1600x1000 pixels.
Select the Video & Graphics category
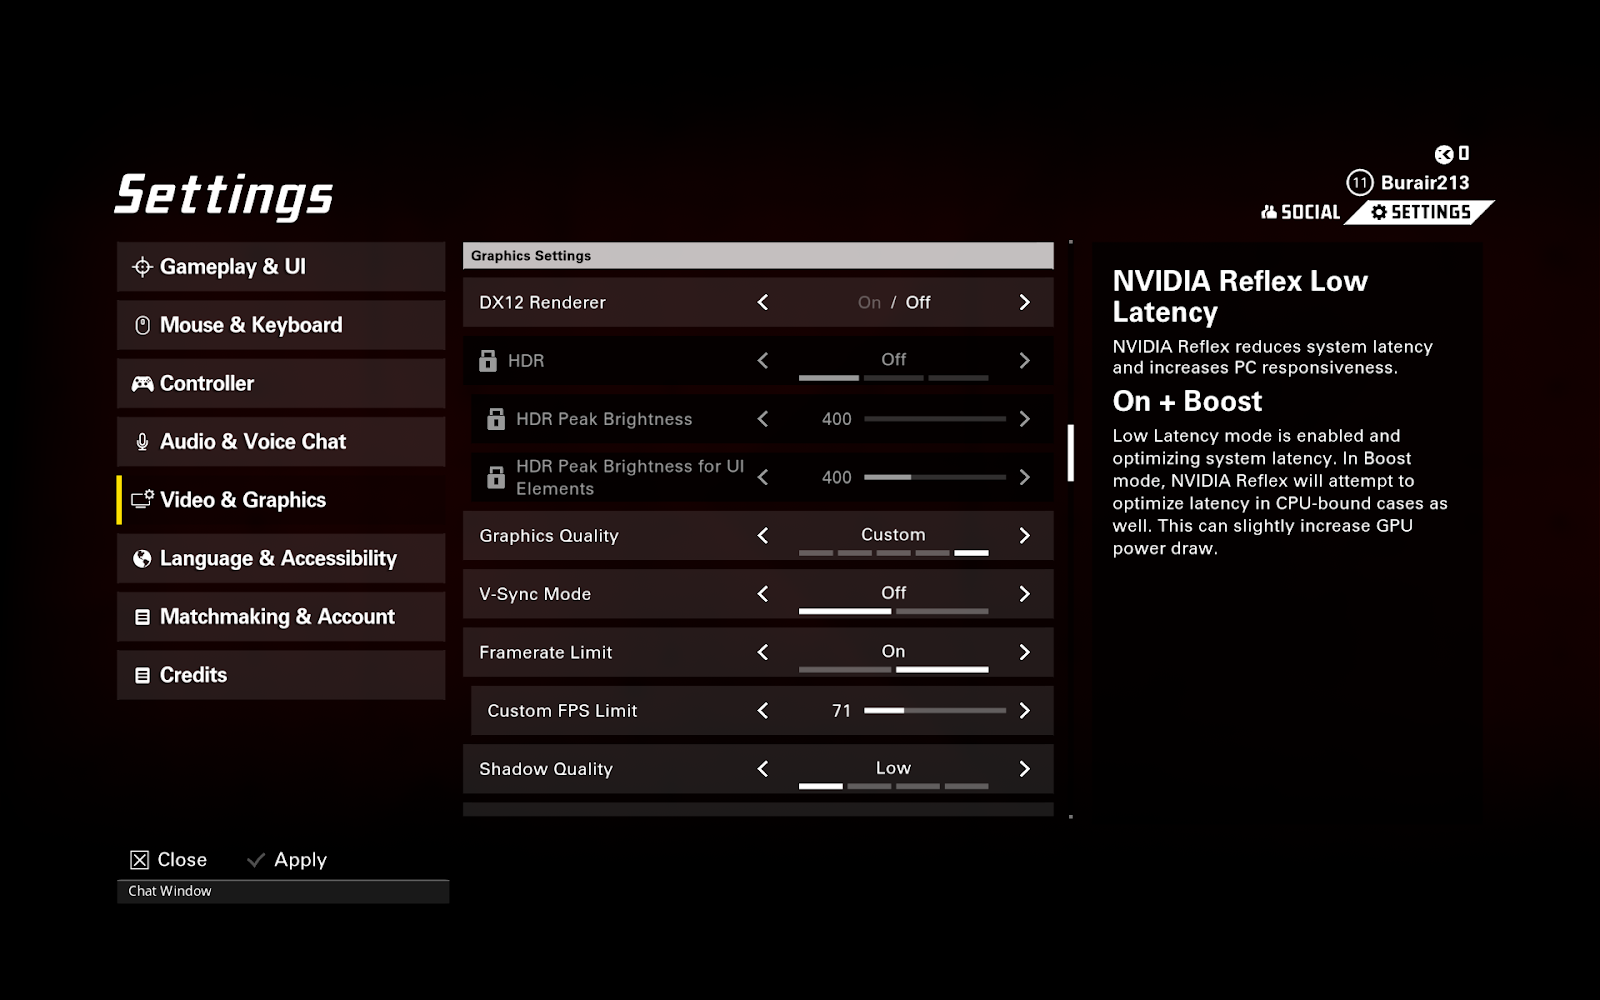(x=281, y=500)
